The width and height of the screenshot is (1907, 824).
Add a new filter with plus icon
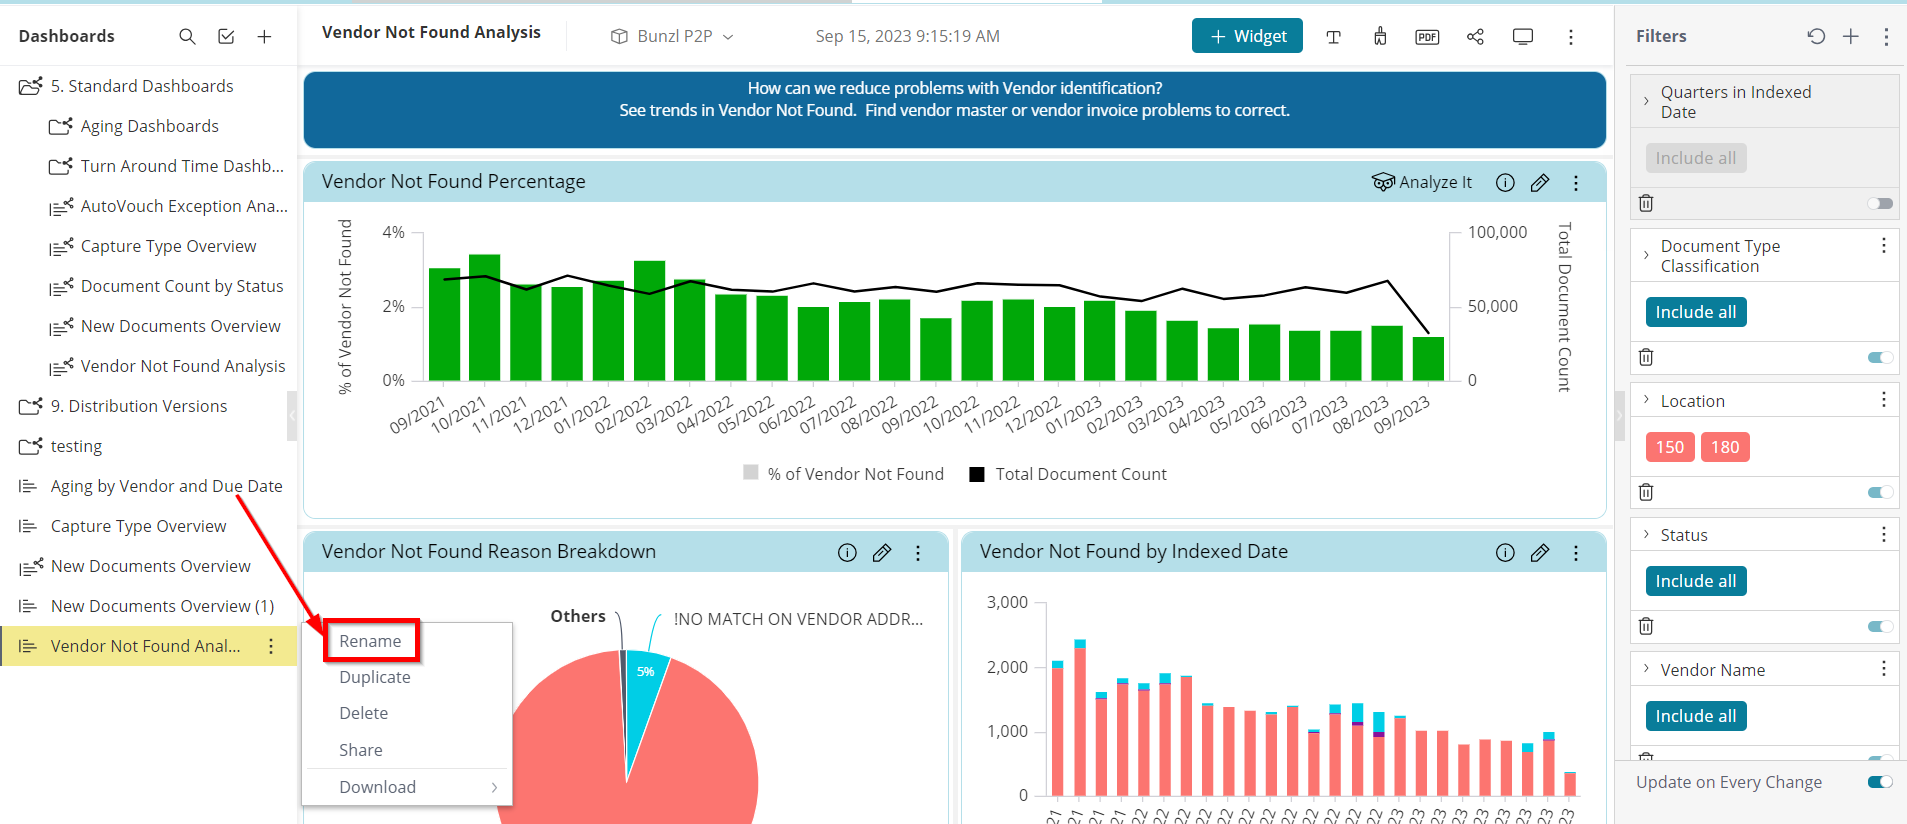click(1851, 36)
